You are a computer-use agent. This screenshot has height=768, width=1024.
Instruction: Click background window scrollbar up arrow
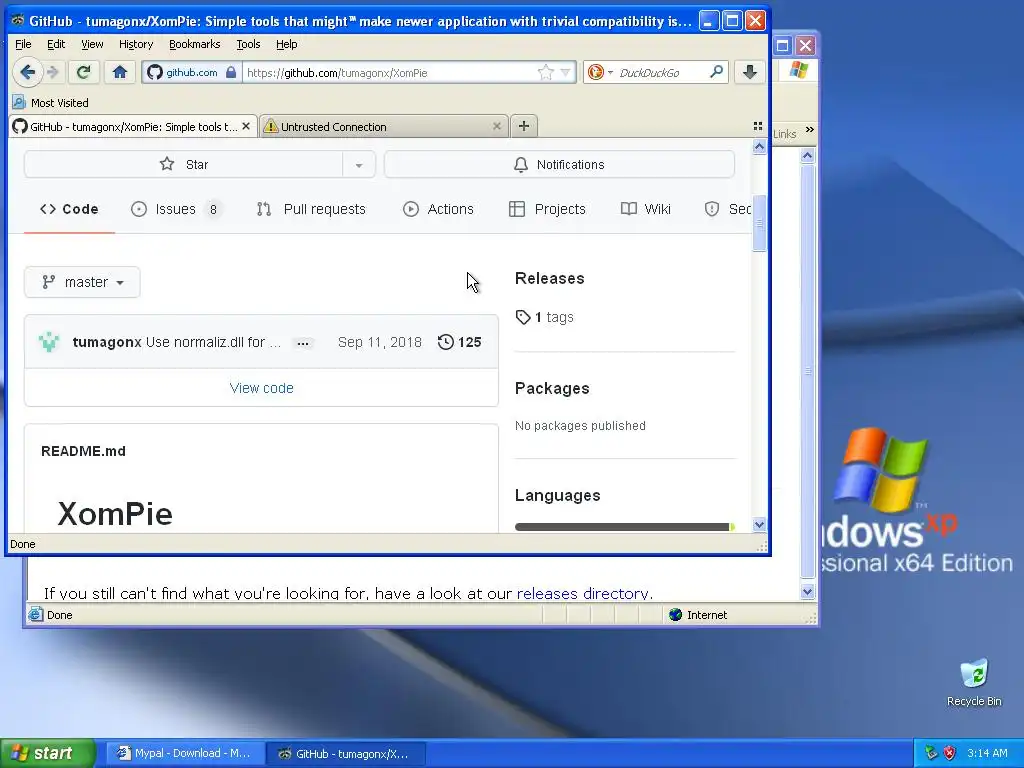click(807, 155)
